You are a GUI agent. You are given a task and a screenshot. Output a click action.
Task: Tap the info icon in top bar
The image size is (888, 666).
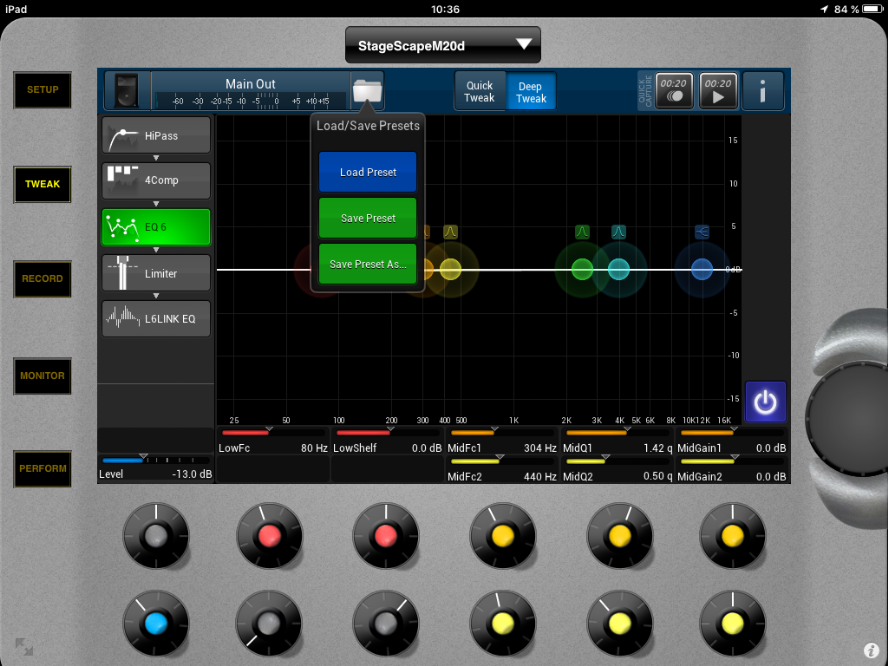pos(763,91)
